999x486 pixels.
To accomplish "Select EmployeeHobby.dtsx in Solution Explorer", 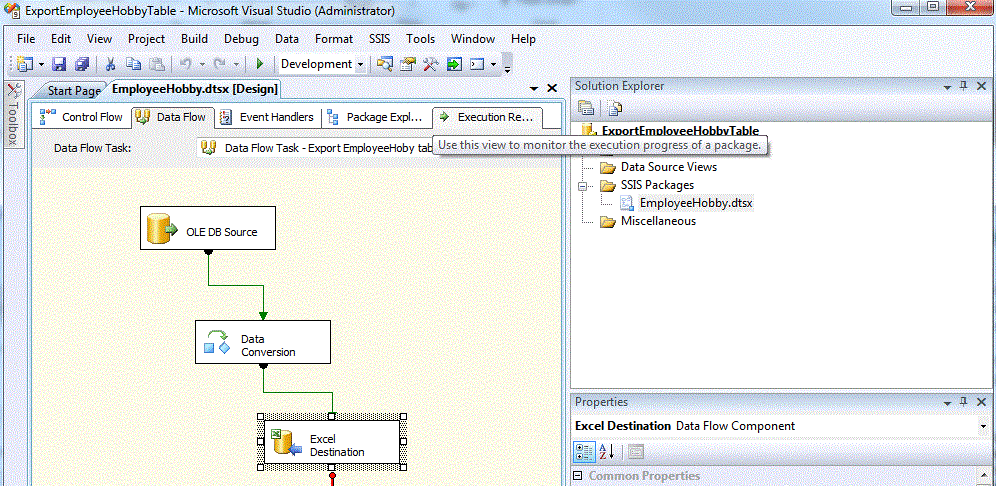I will (696, 203).
